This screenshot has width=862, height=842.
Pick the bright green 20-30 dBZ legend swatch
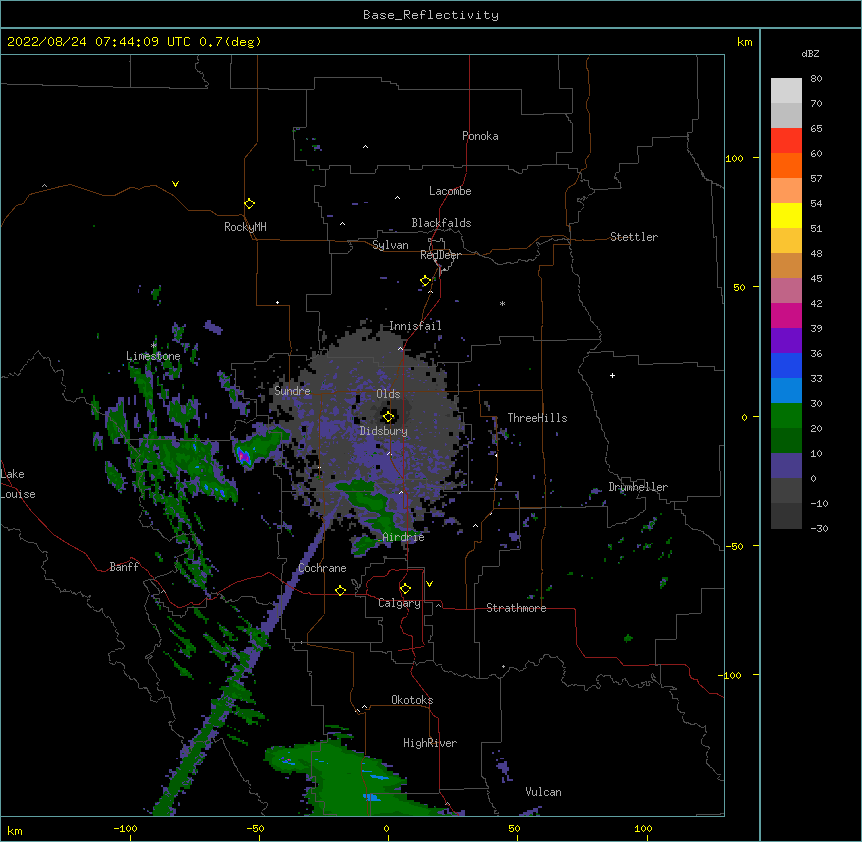click(x=786, y=416)
